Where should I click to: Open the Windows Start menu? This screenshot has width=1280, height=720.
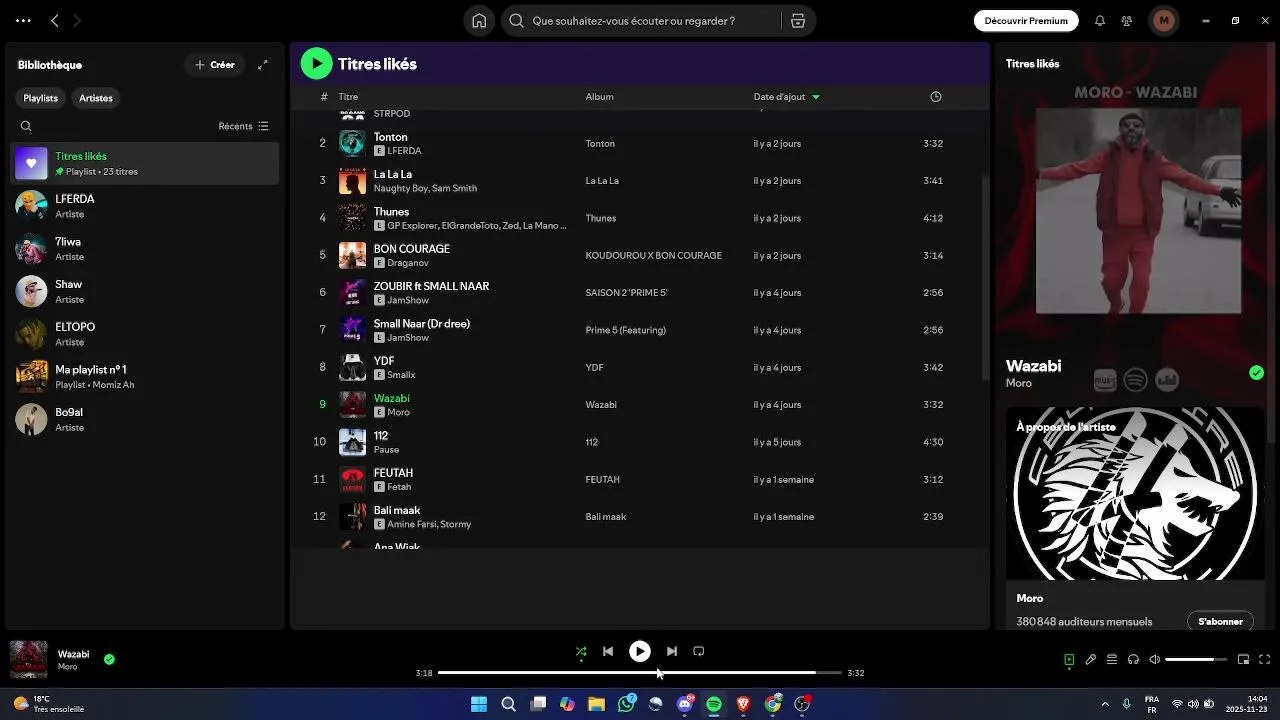[x=479, y=704]
